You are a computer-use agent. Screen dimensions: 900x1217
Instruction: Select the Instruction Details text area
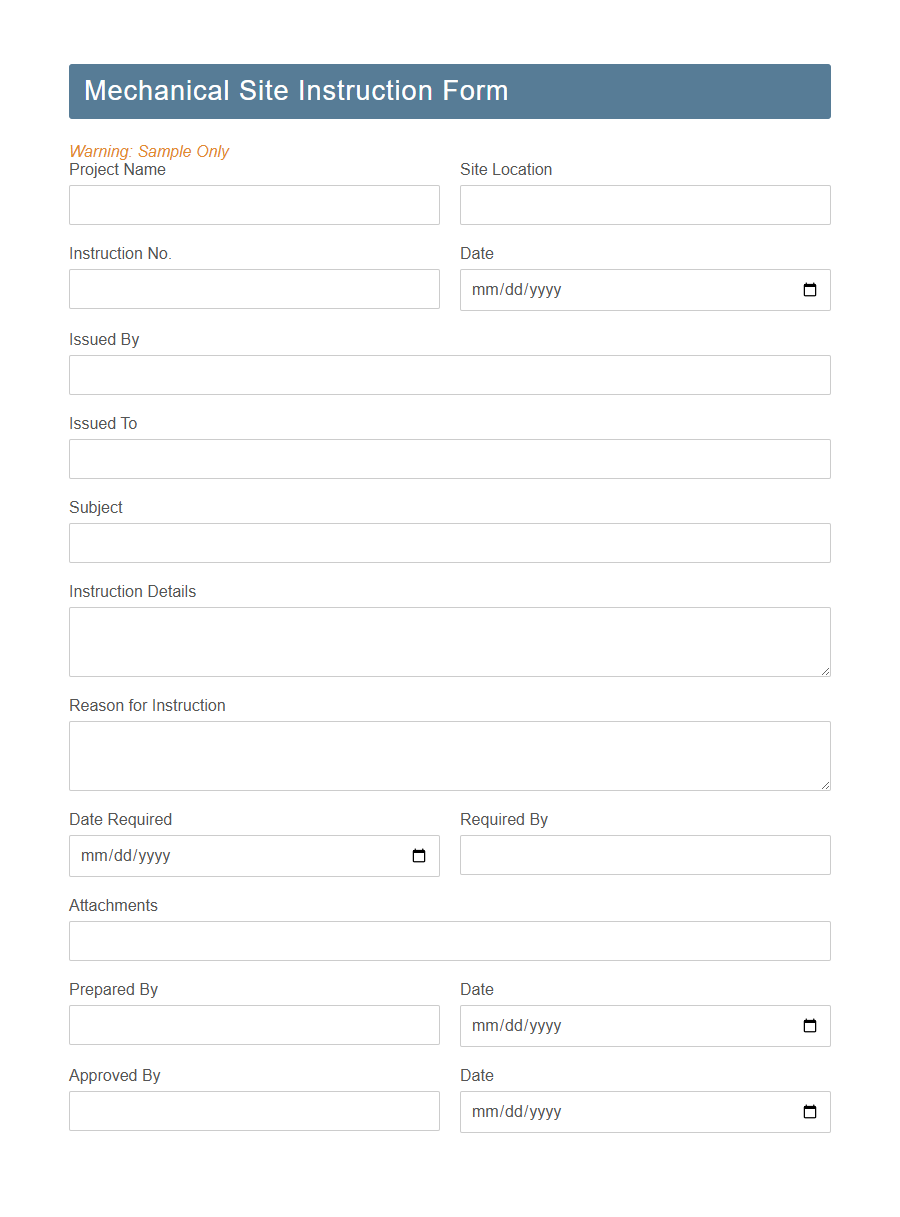point(449,641)
